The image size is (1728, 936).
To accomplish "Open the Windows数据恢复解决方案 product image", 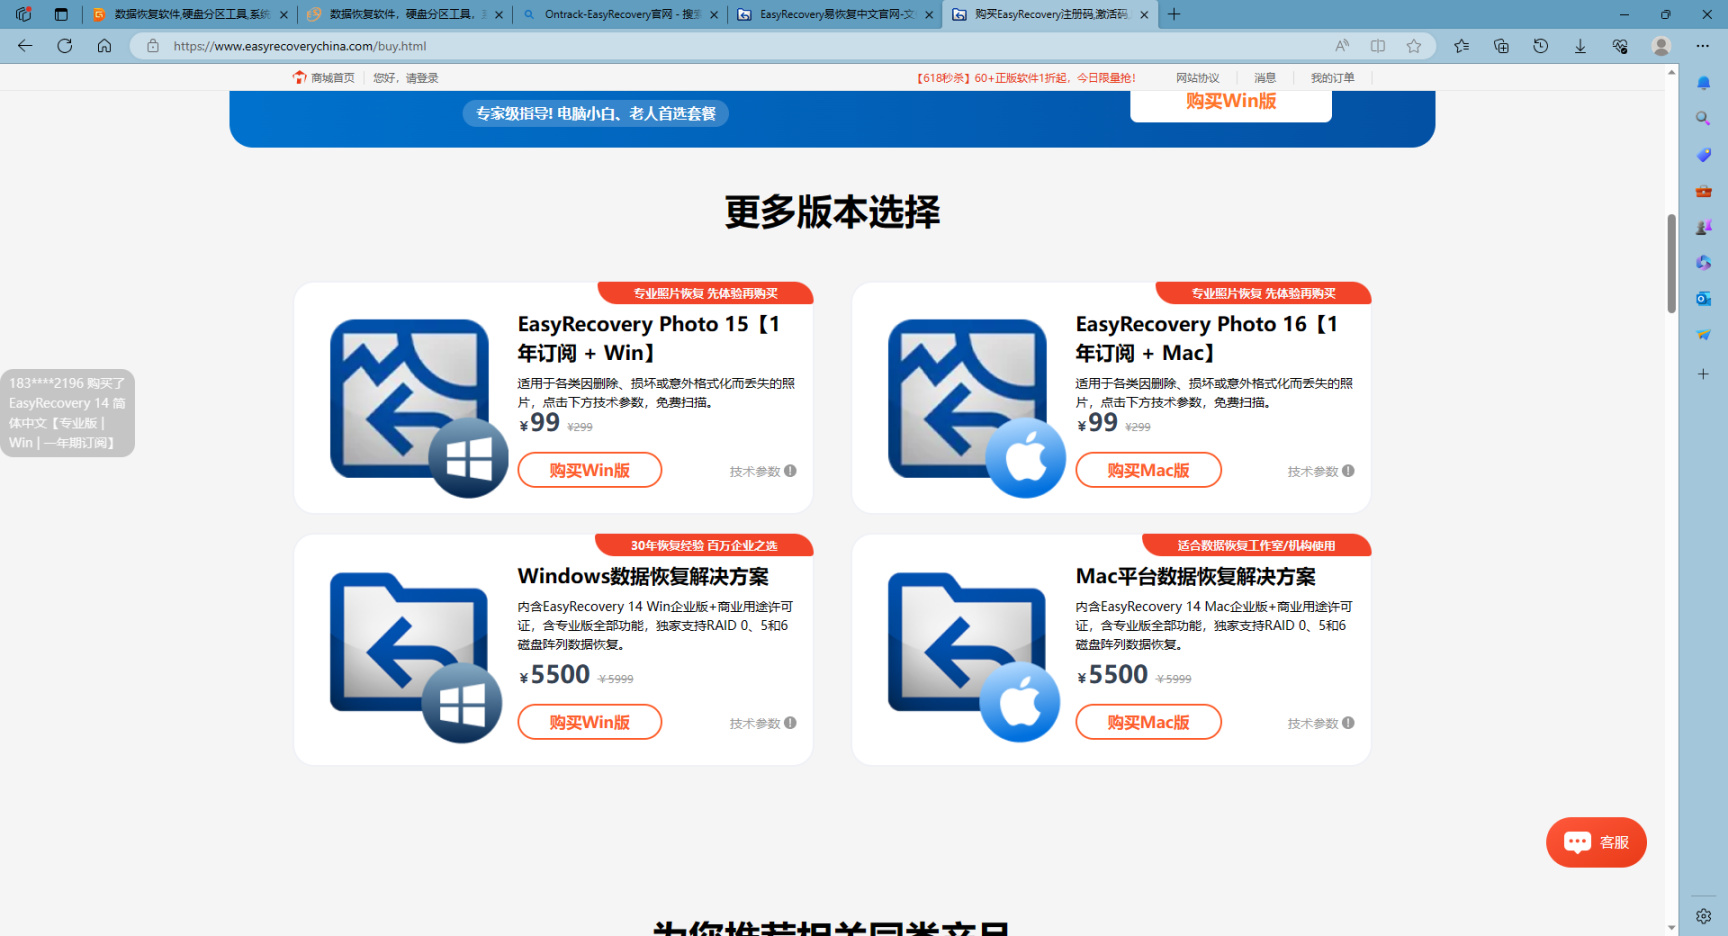I will (416, 657).
